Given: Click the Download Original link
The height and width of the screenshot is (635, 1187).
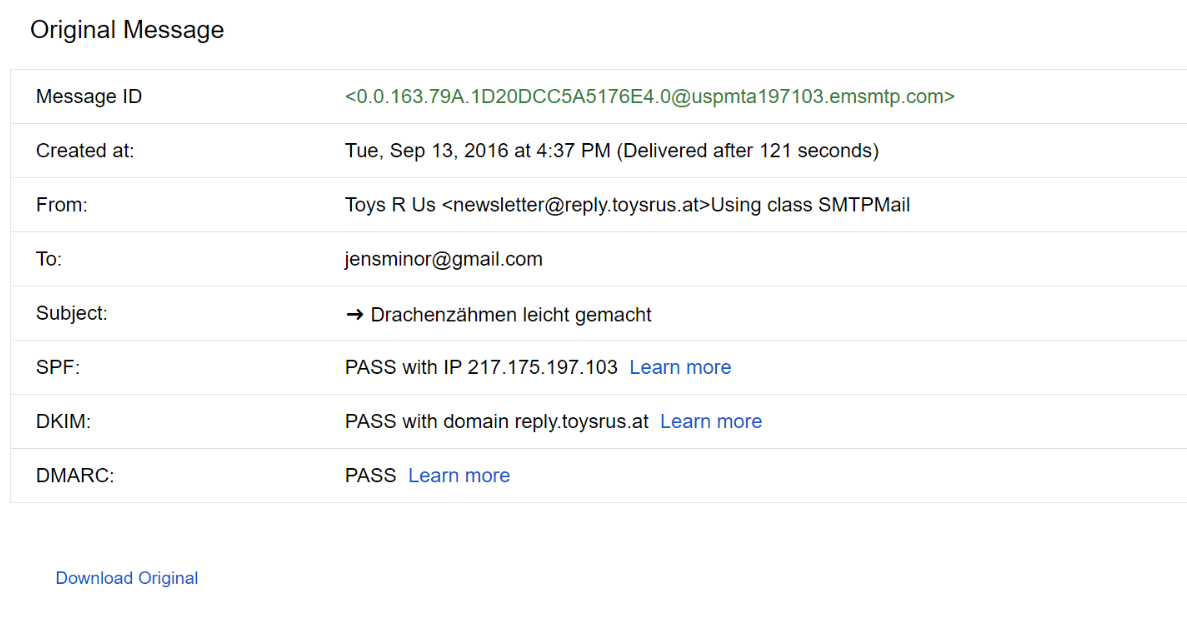Looking at the screenshot, I should point(127,578).
